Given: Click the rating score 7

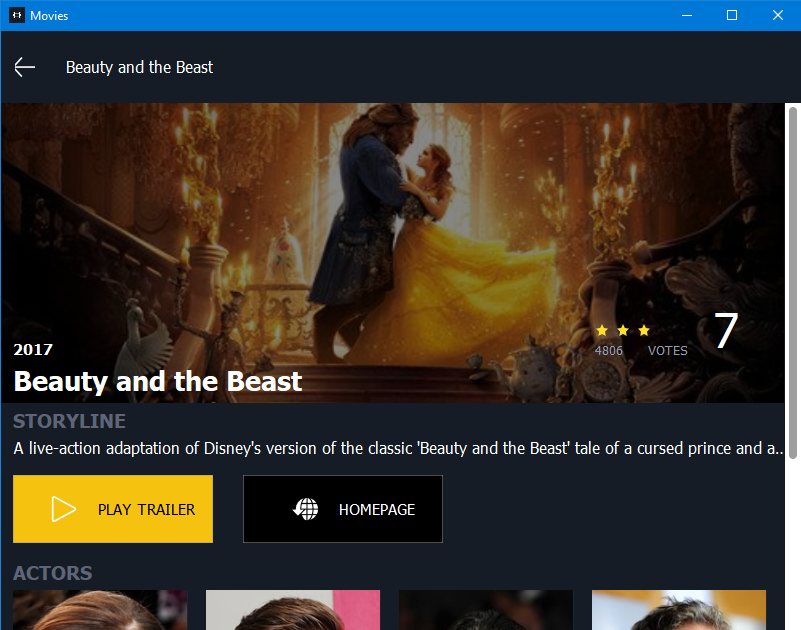Looking at the screenshot, I should coord(725,330).
